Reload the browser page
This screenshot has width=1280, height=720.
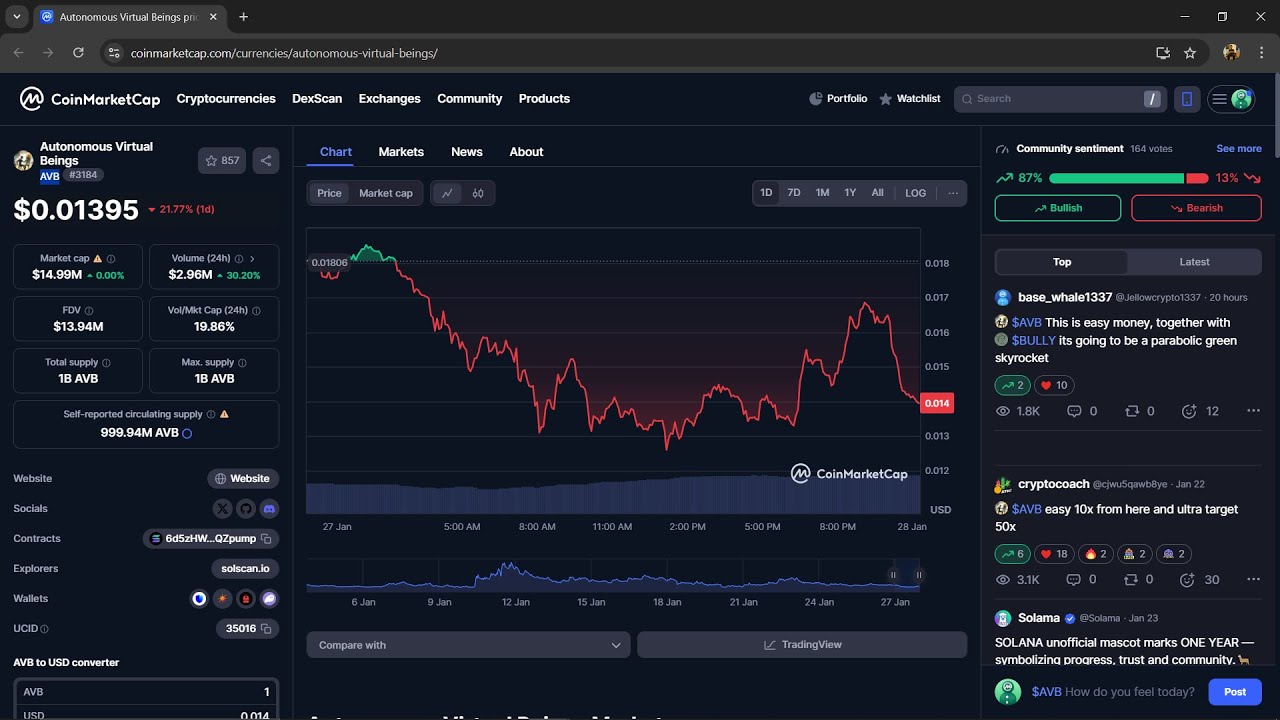coord(78,53)
